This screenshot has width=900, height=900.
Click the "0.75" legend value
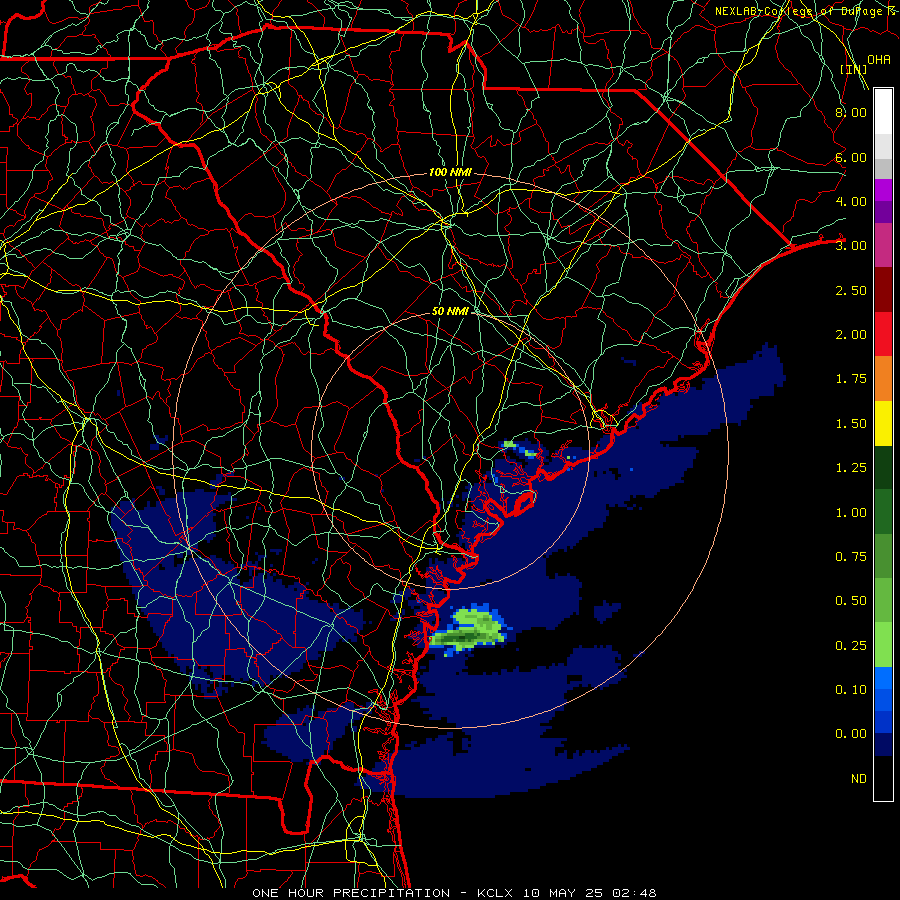point(851,557)
